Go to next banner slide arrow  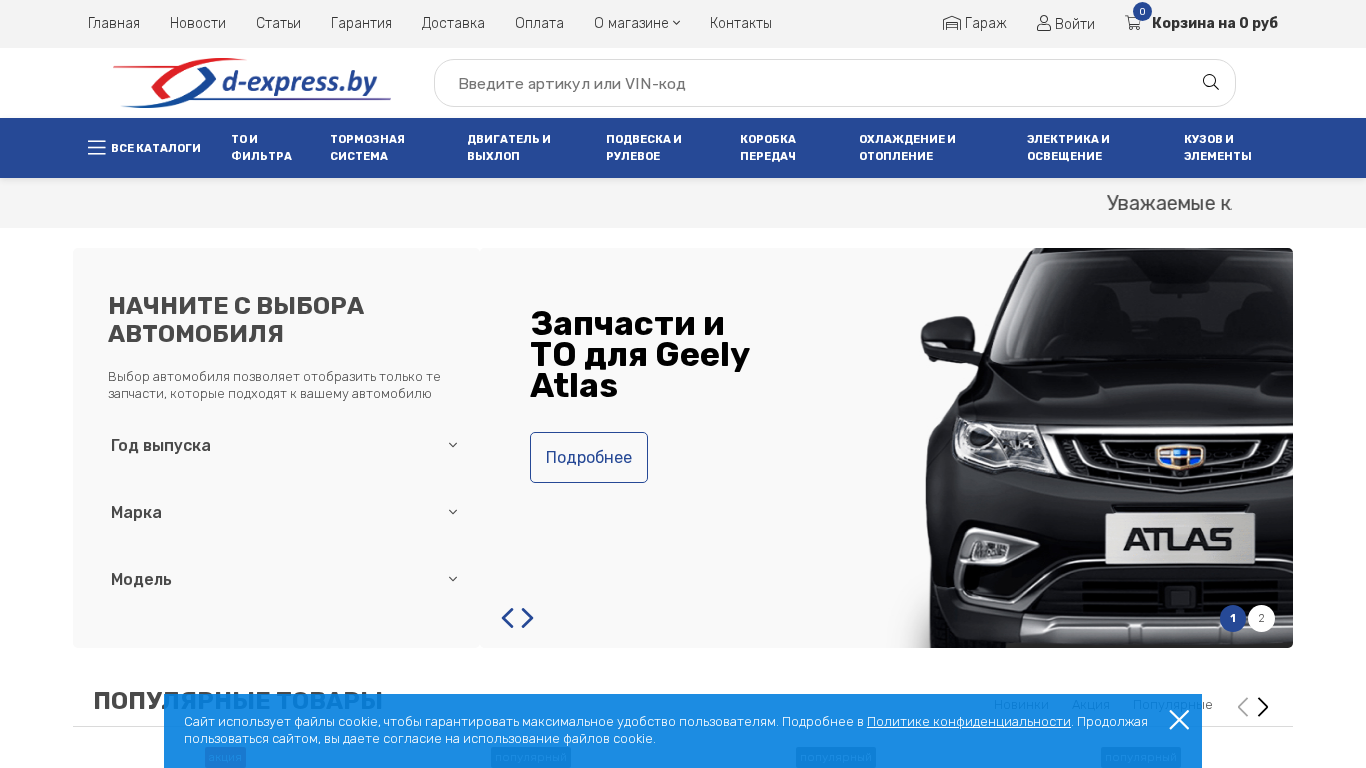click(x=528, y=618)
